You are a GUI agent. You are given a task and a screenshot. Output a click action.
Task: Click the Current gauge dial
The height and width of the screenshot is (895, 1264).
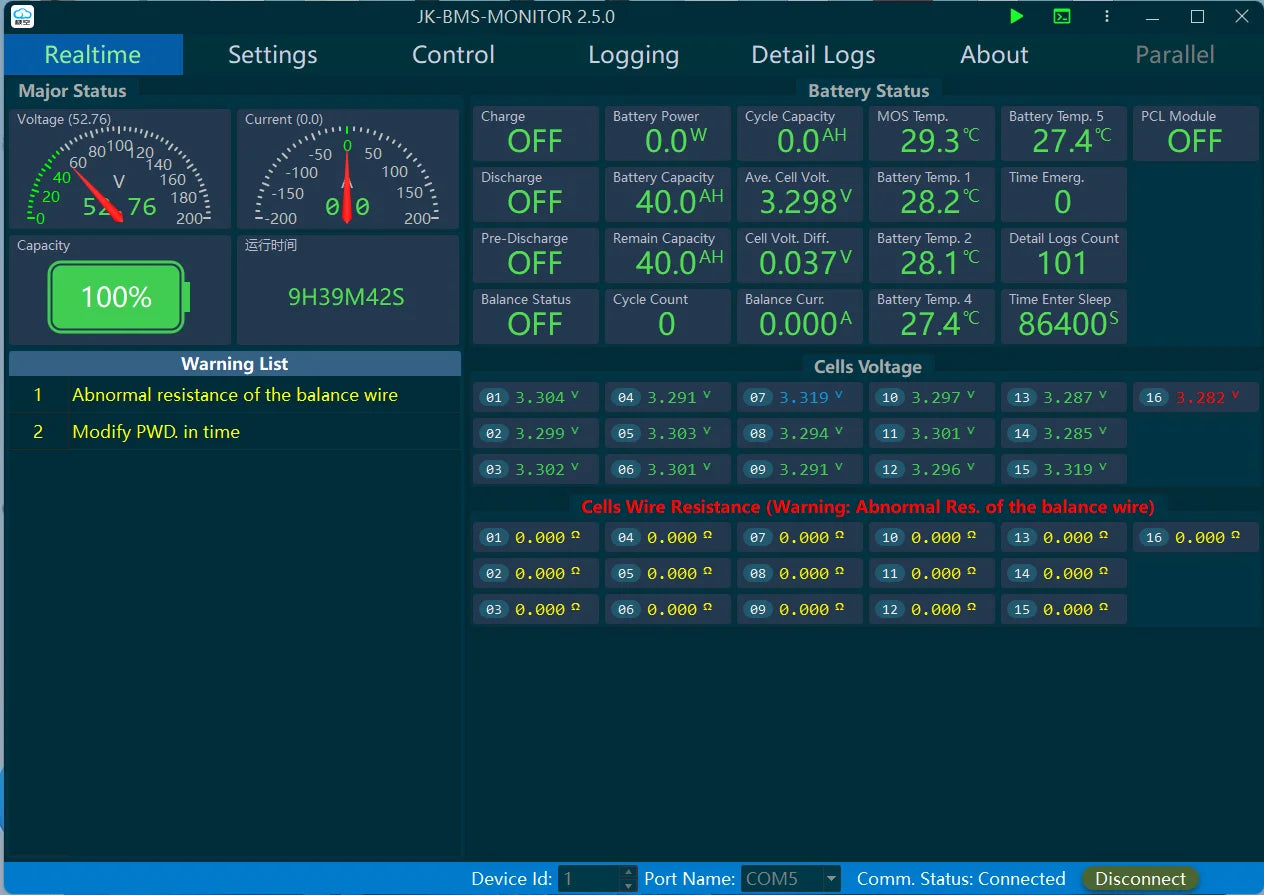pos(348,176)
